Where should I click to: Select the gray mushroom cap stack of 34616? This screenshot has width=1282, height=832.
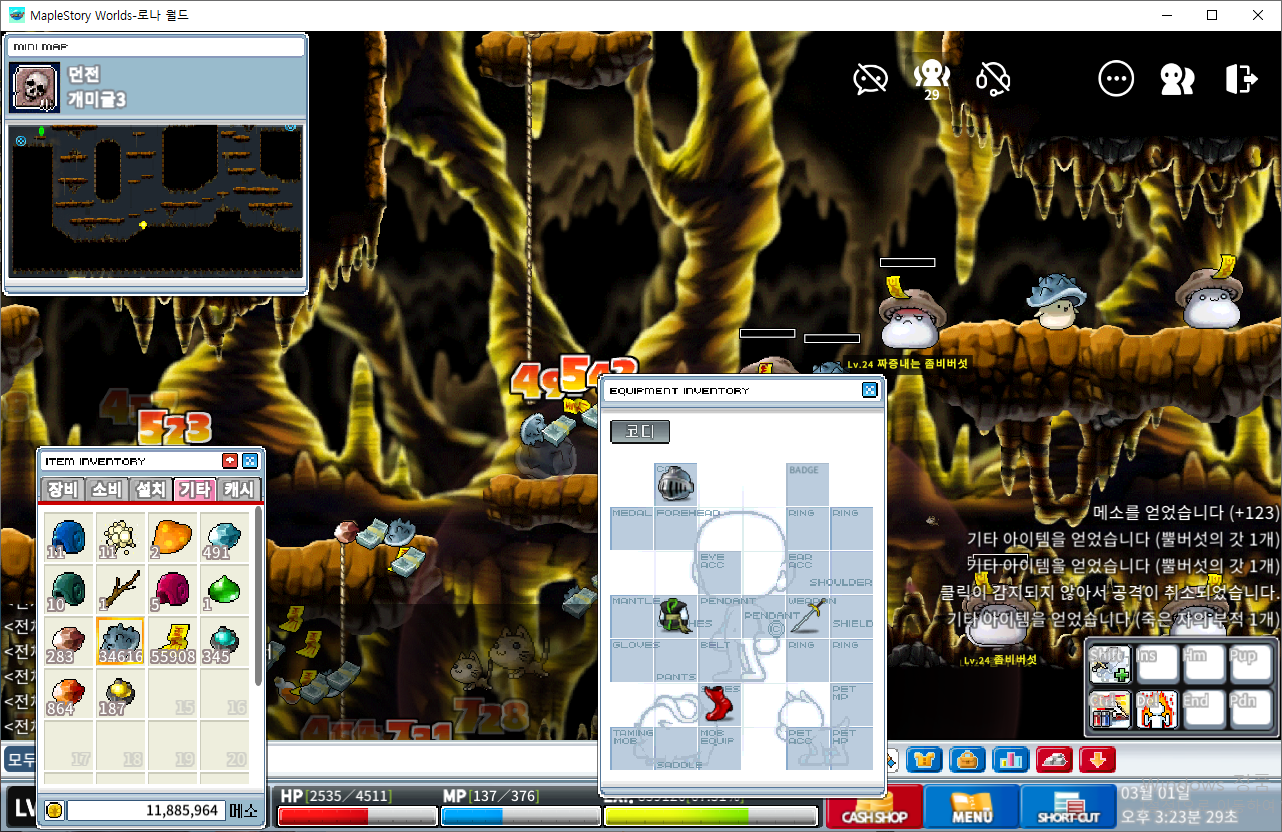(121, 641)
